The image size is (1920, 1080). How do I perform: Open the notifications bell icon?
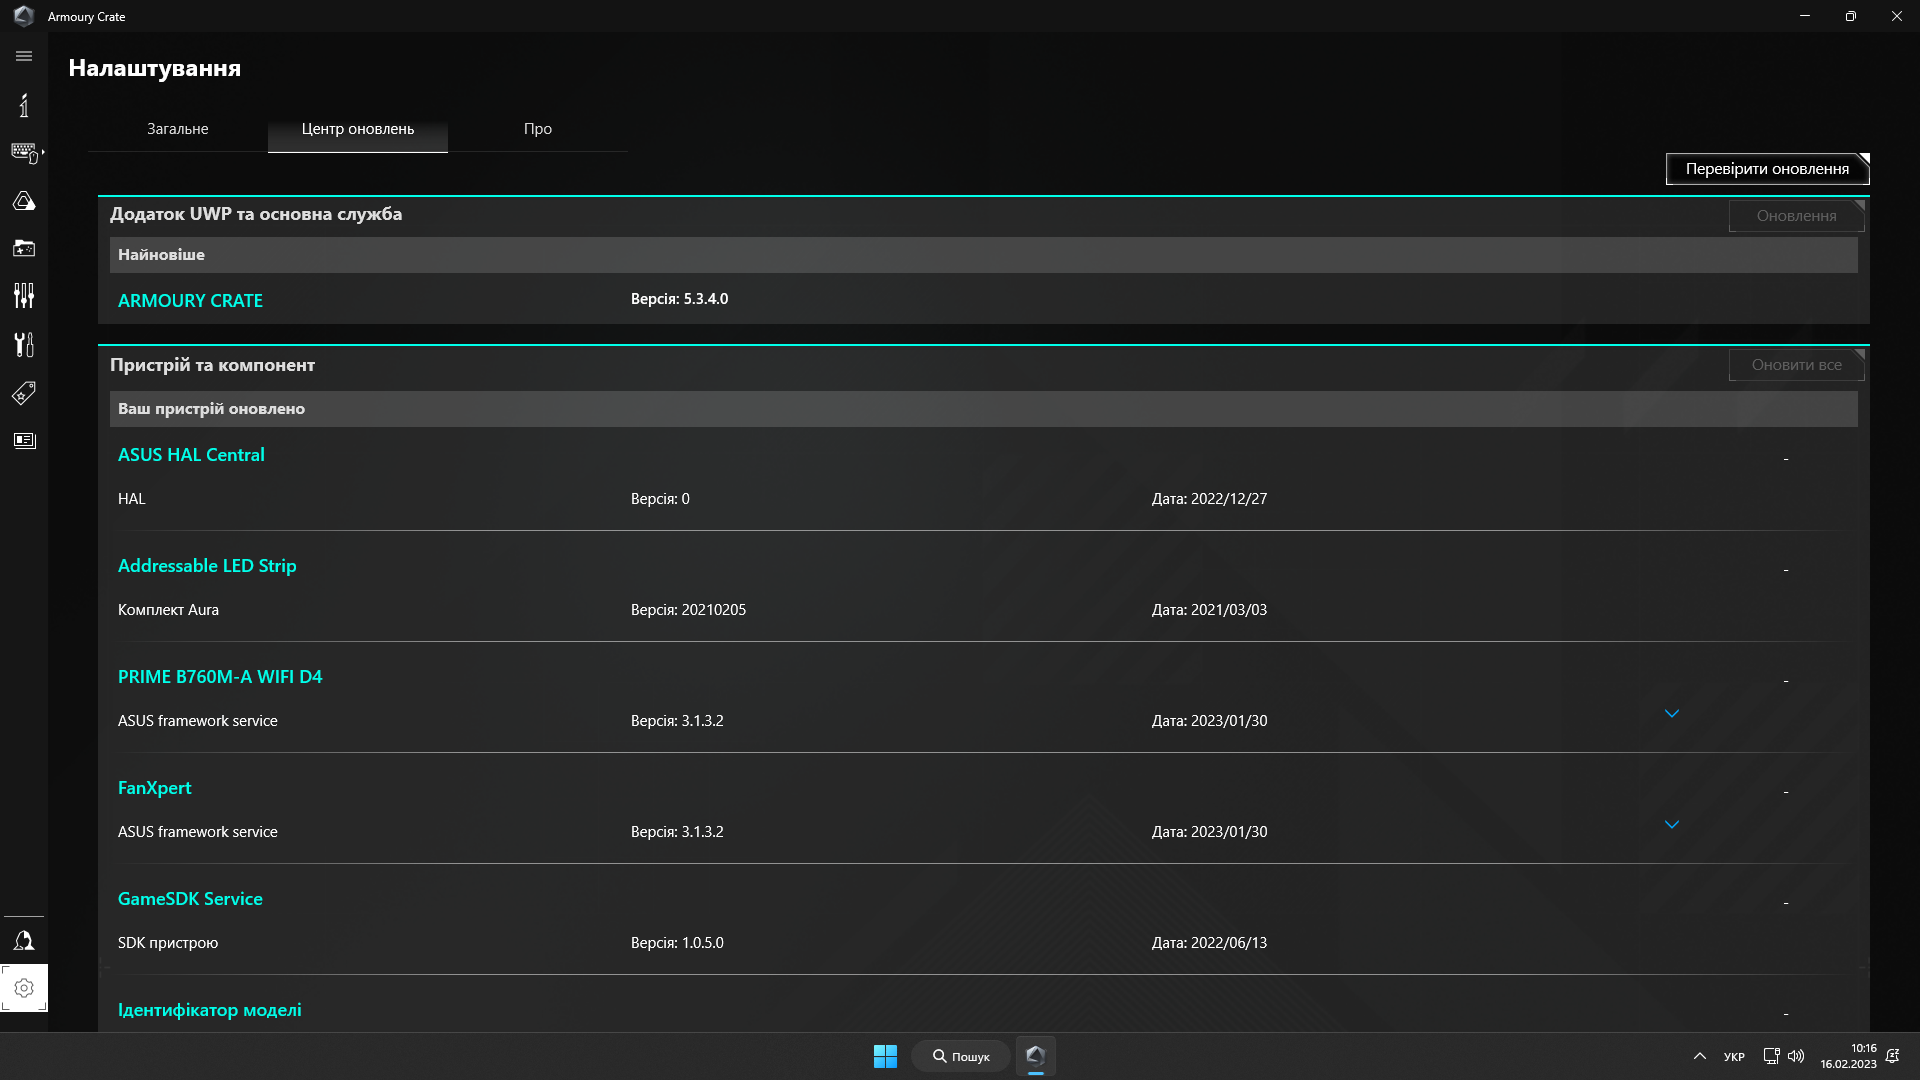click(1892, 1056)
